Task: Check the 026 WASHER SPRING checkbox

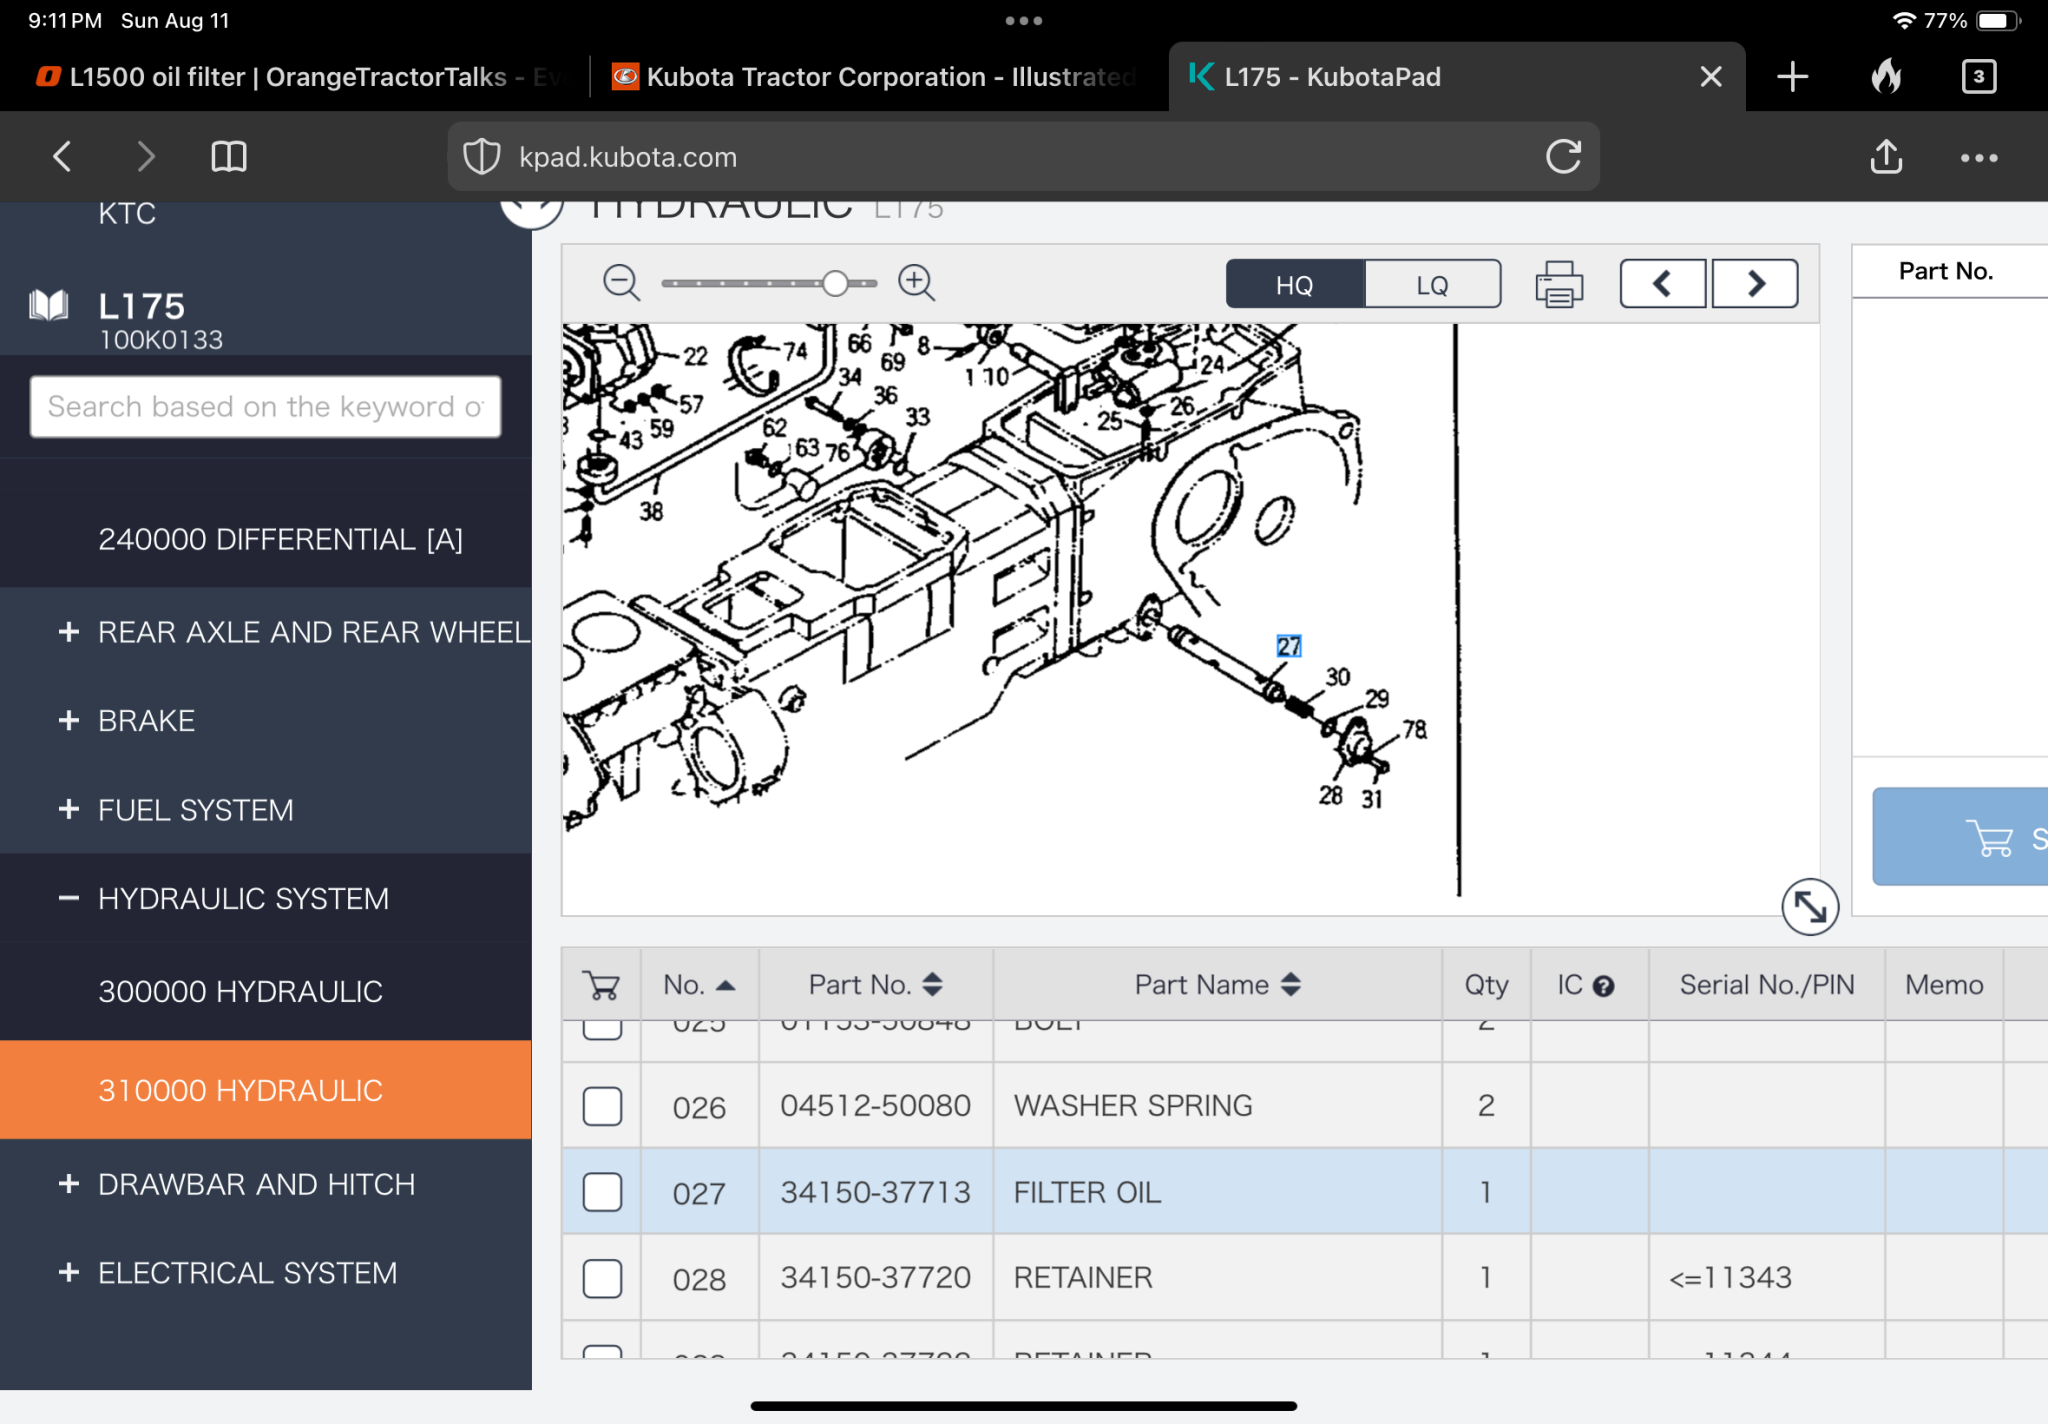Action: [x=602, y=1106]
